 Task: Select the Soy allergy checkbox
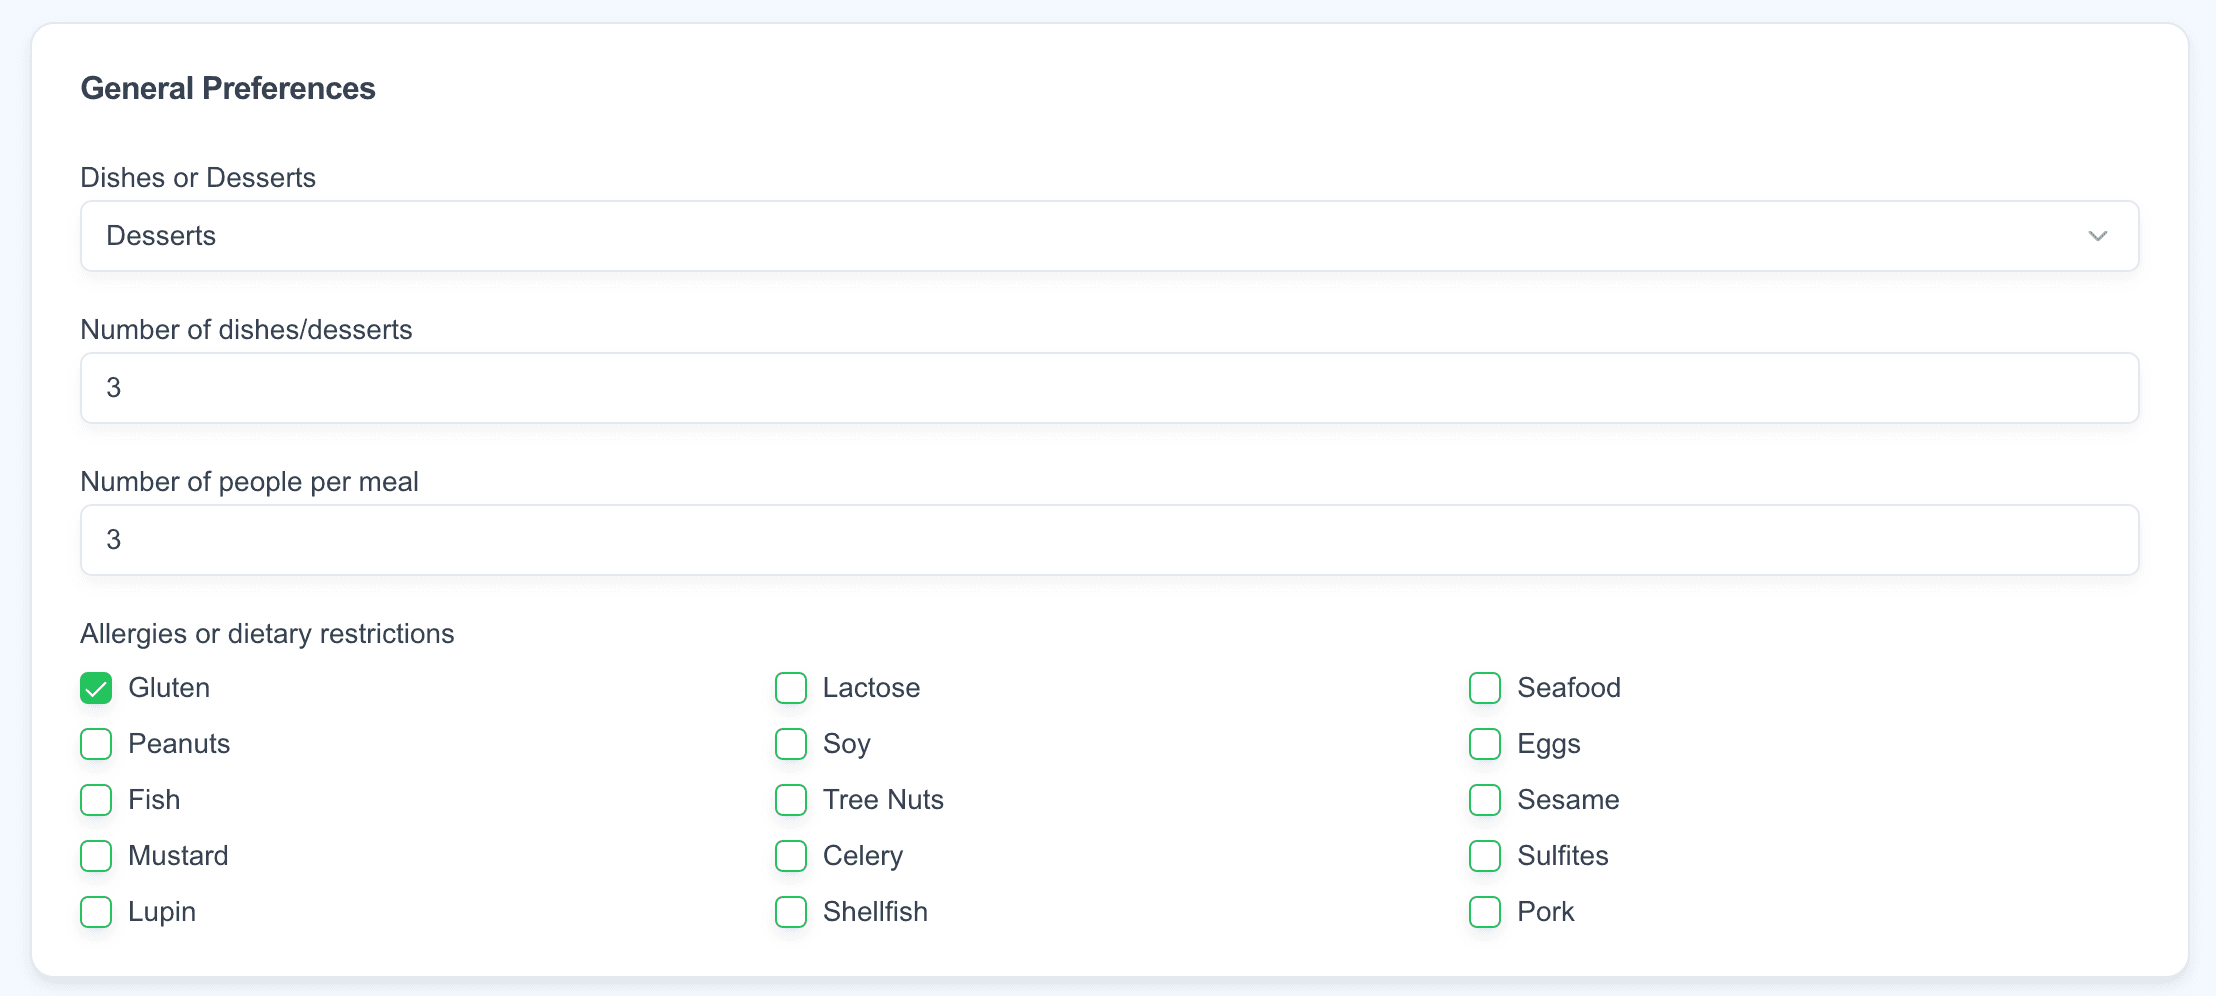(791, 744)
